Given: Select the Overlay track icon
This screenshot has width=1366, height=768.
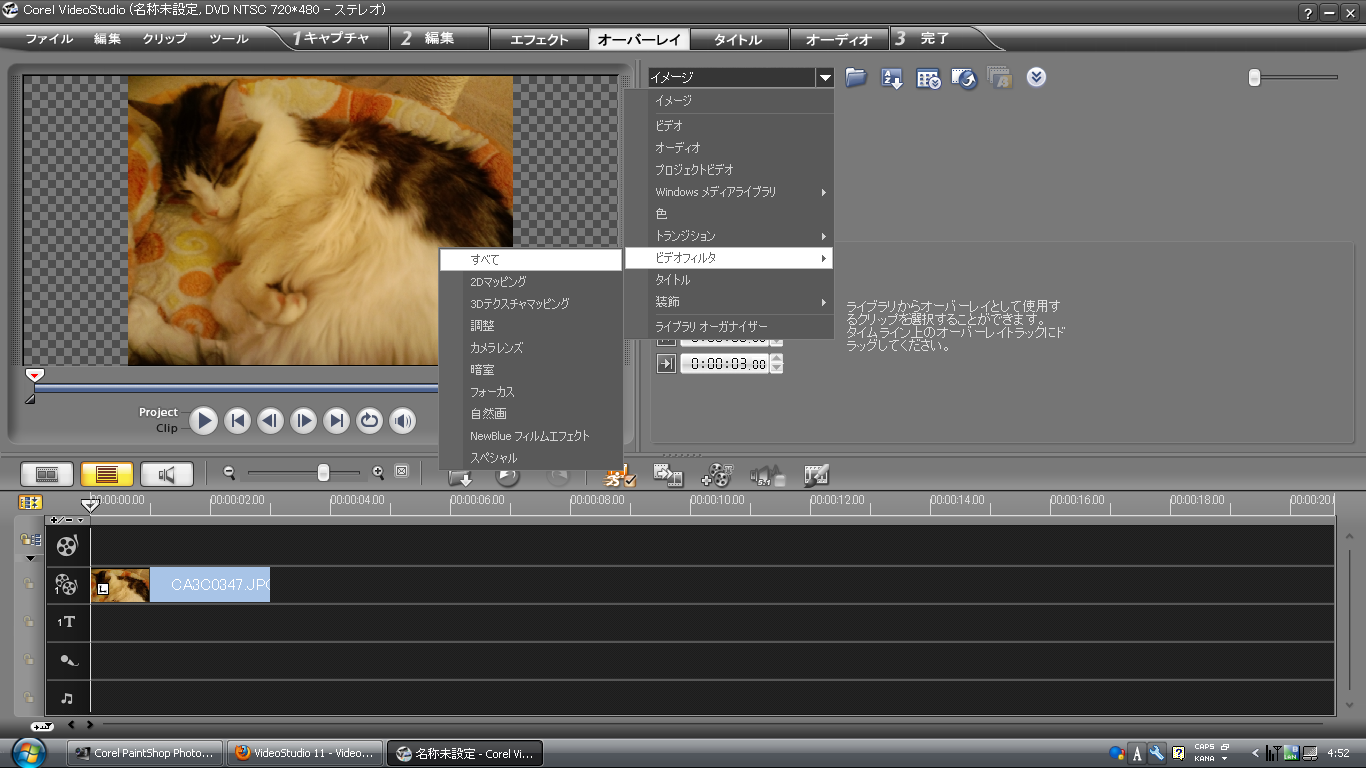Looking at the screenshot, I should click(x=67, y=585).
